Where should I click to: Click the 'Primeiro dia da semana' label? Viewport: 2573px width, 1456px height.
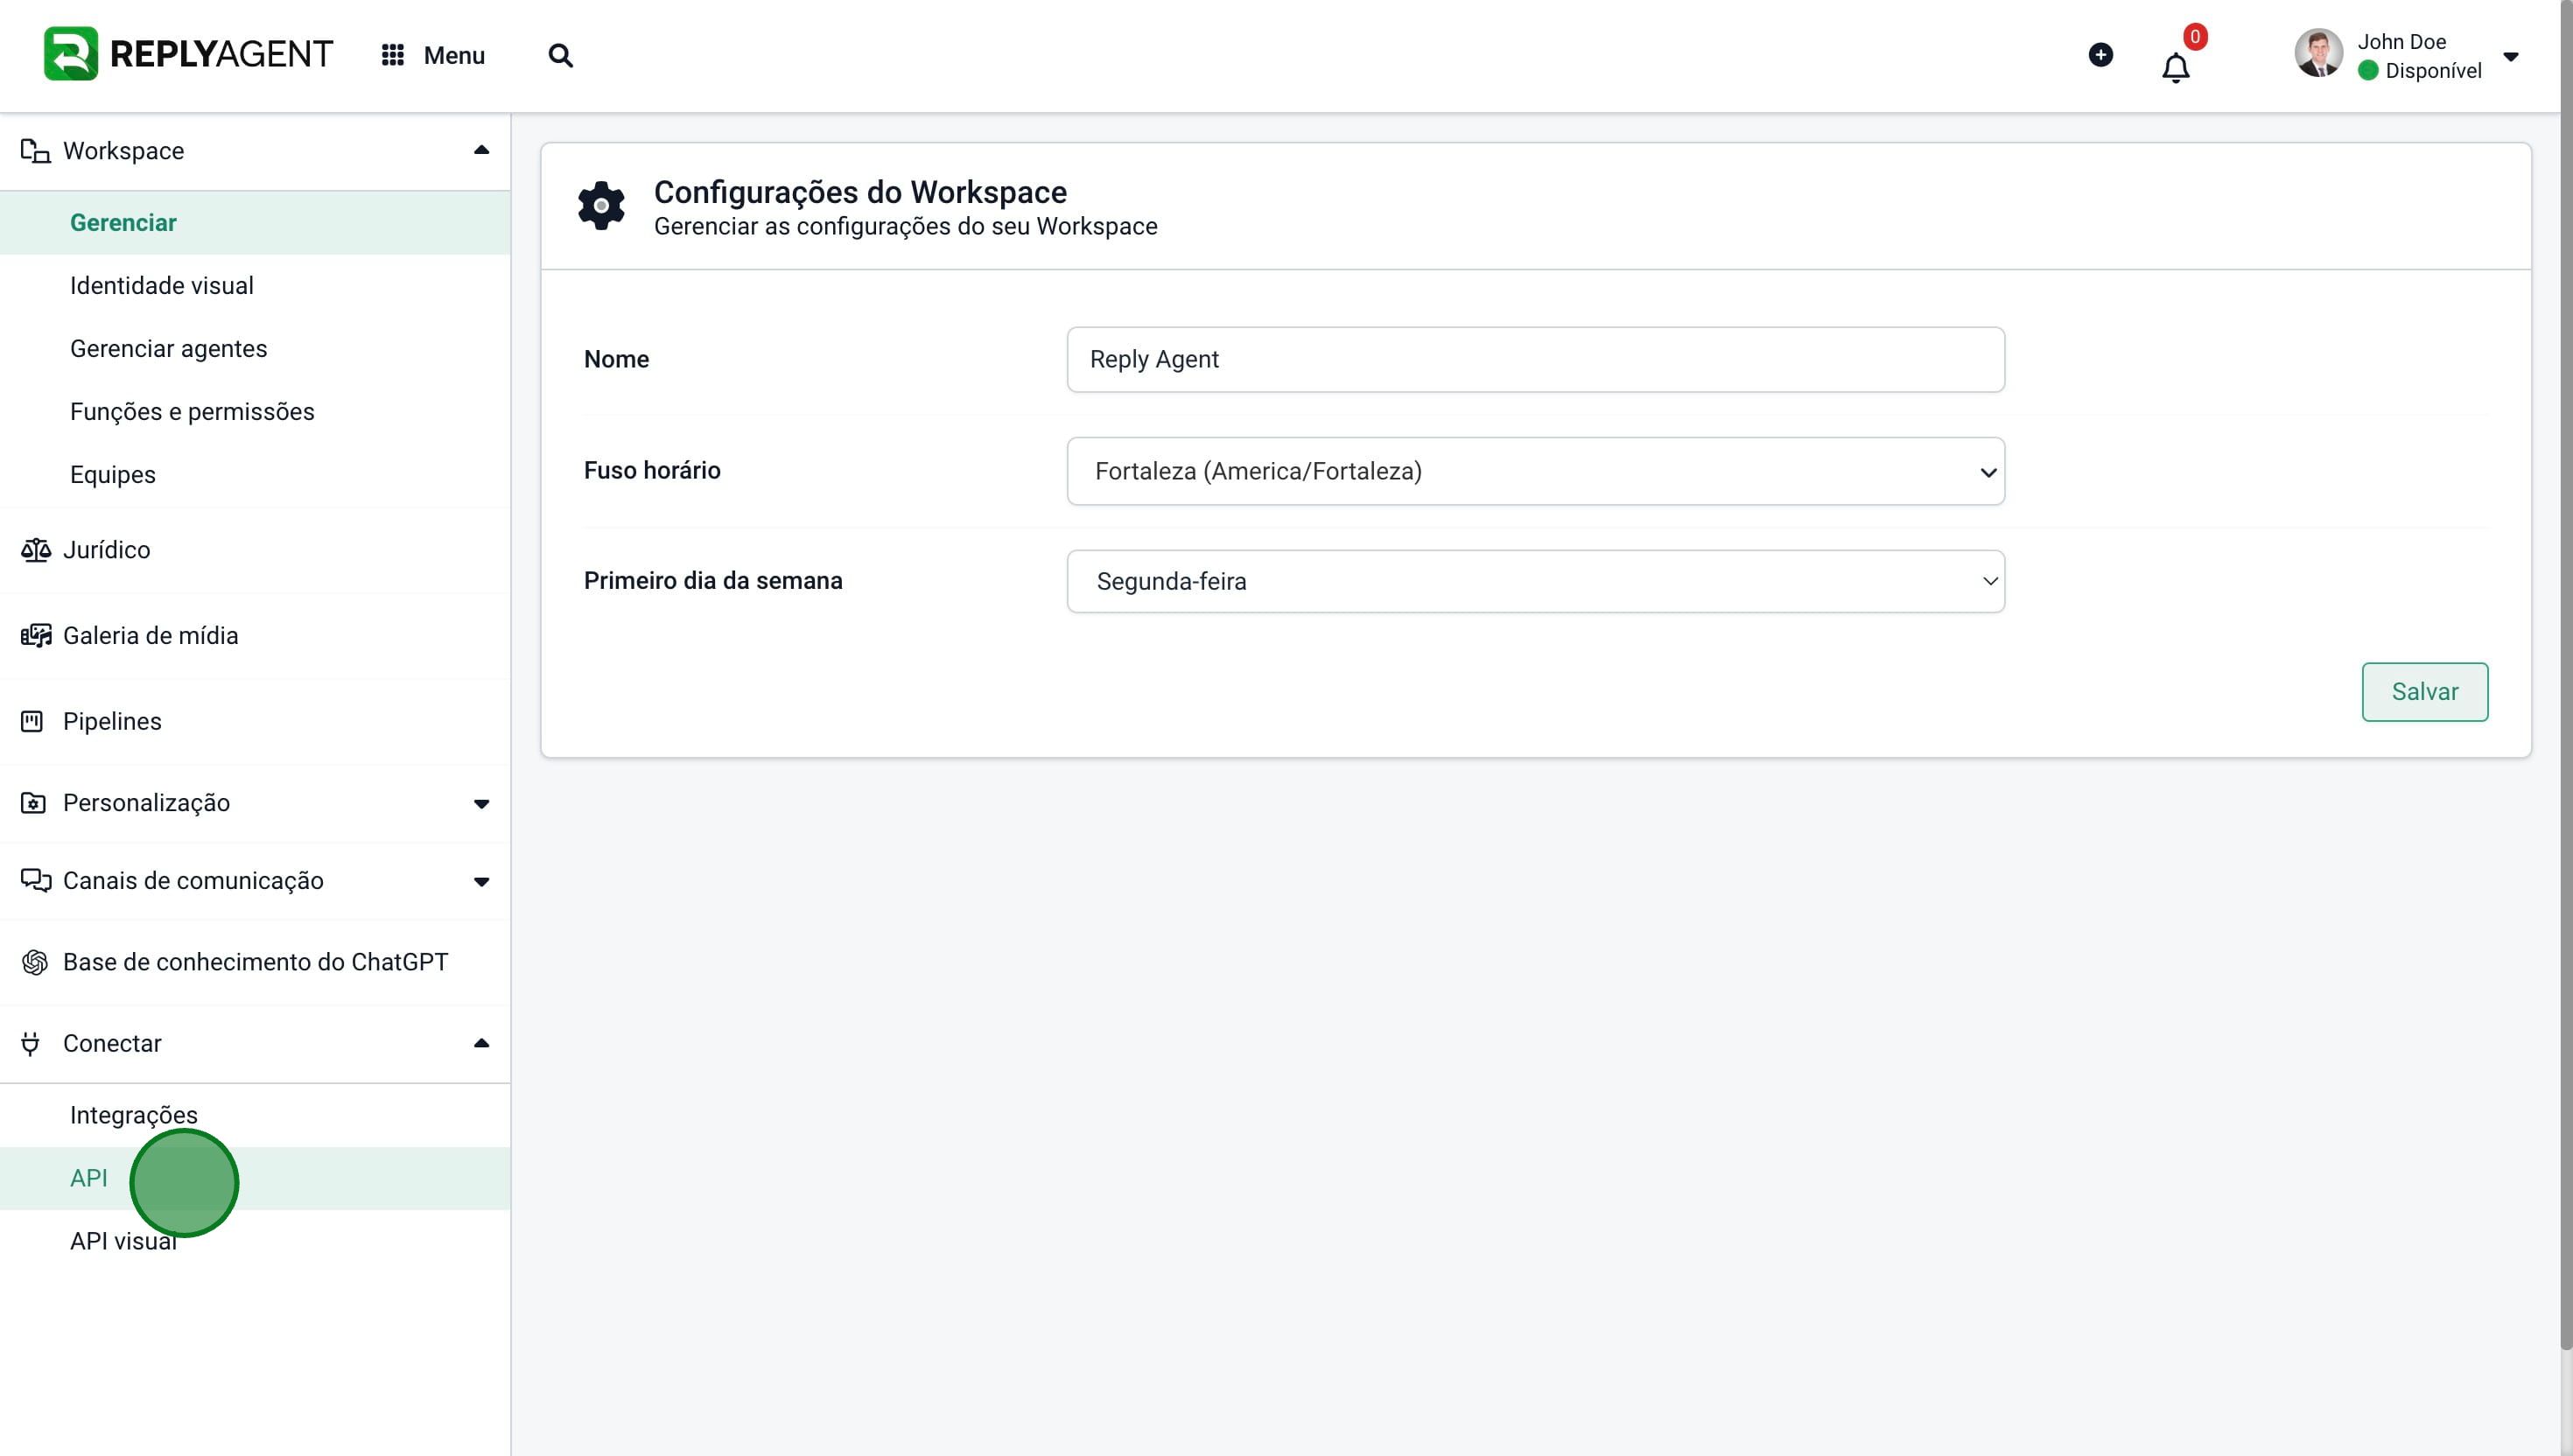point(713,581)
